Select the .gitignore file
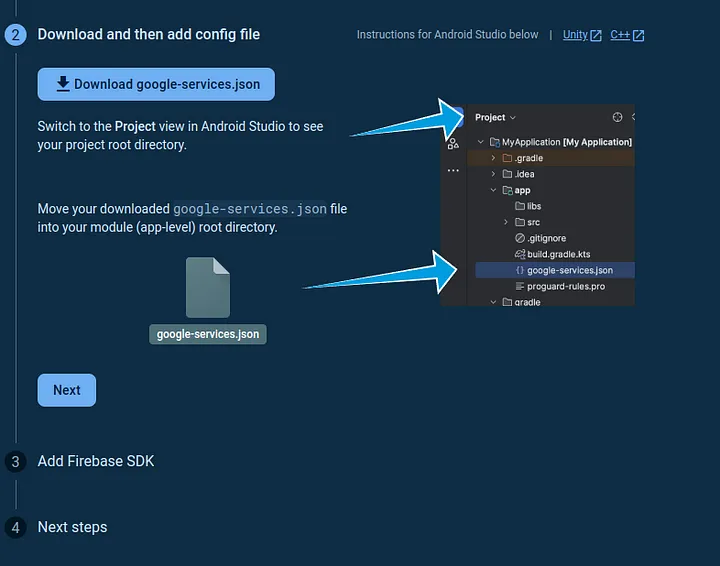Image resolution: width=720 pixels, height=566 pixels. pos(540,238)
